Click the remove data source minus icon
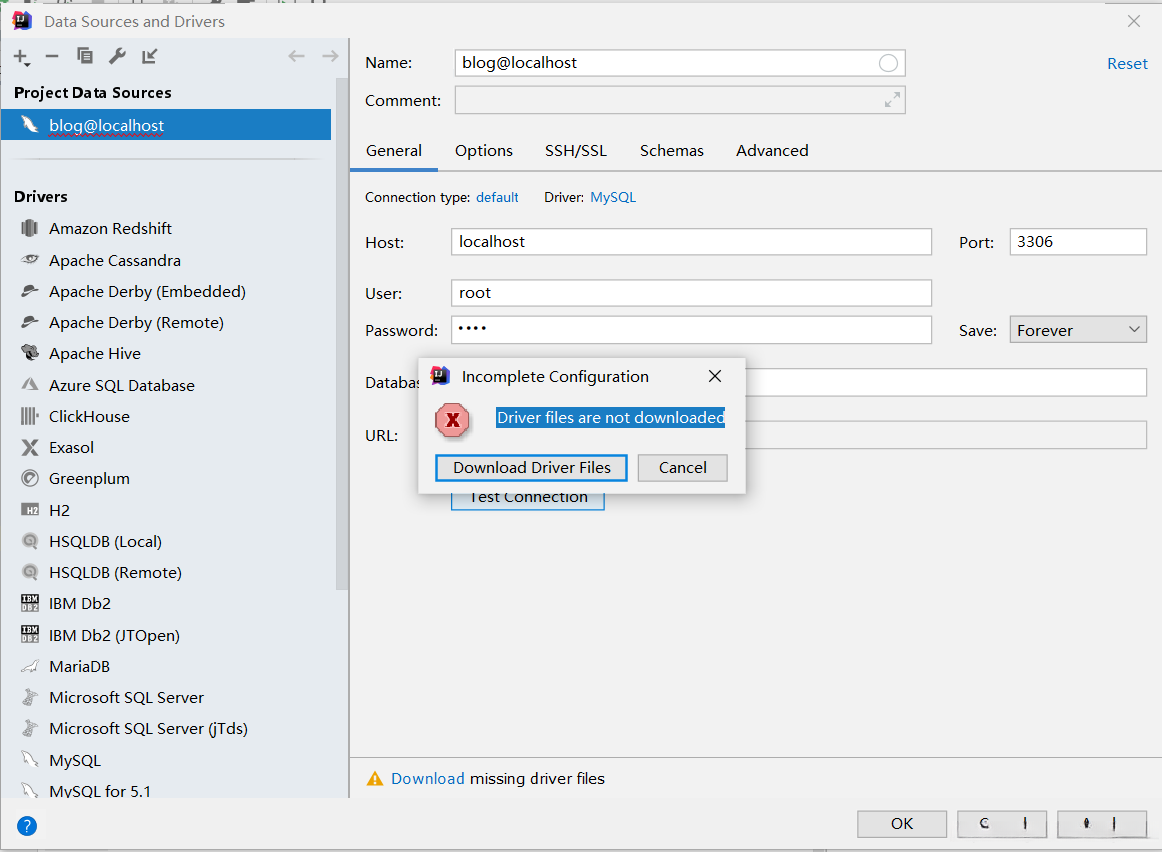This screenshot has width=1162, height=852. pos(52,57)
